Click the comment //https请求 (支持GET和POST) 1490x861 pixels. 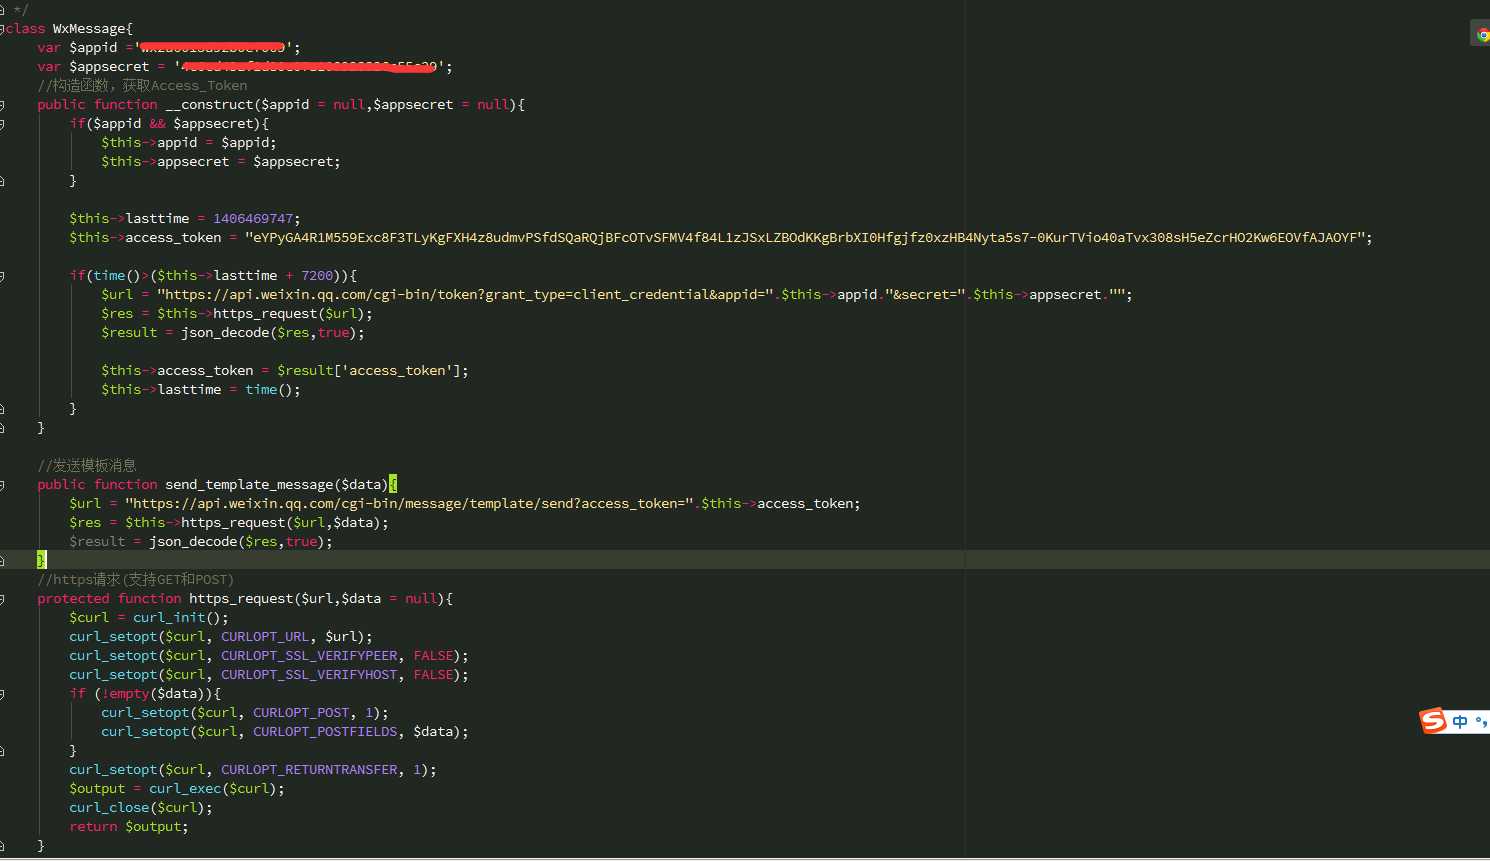pos(135,580)
